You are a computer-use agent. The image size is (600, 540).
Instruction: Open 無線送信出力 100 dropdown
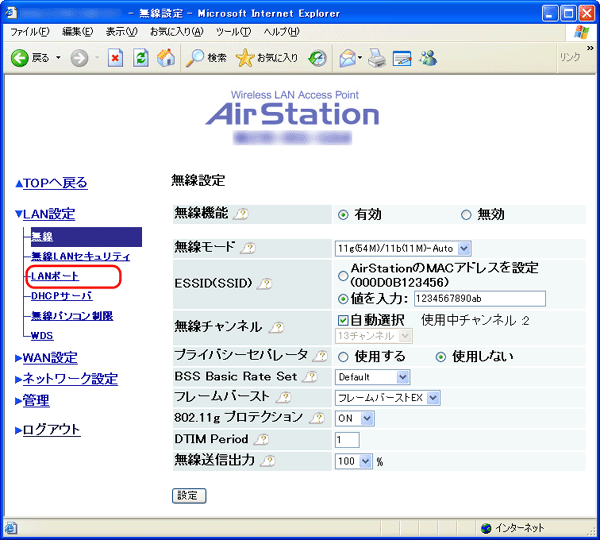pos(354,462)
